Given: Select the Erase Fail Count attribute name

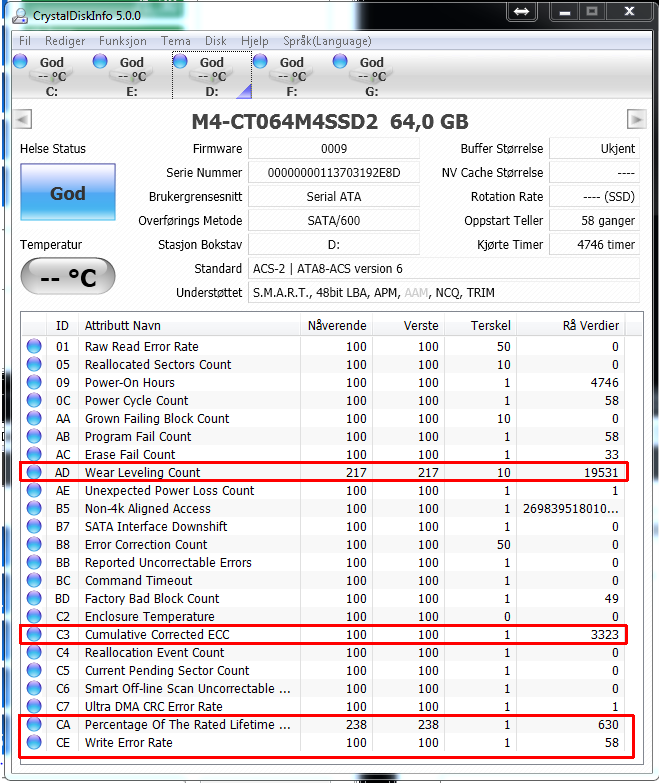Looking at the screenshot, I should coord(130,454).
